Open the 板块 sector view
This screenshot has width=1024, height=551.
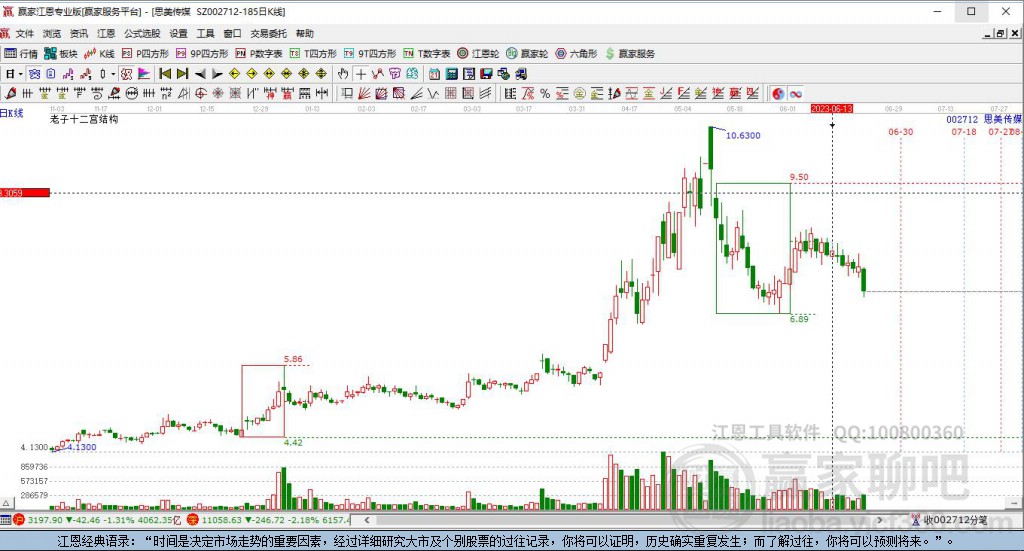pos(61,54)
